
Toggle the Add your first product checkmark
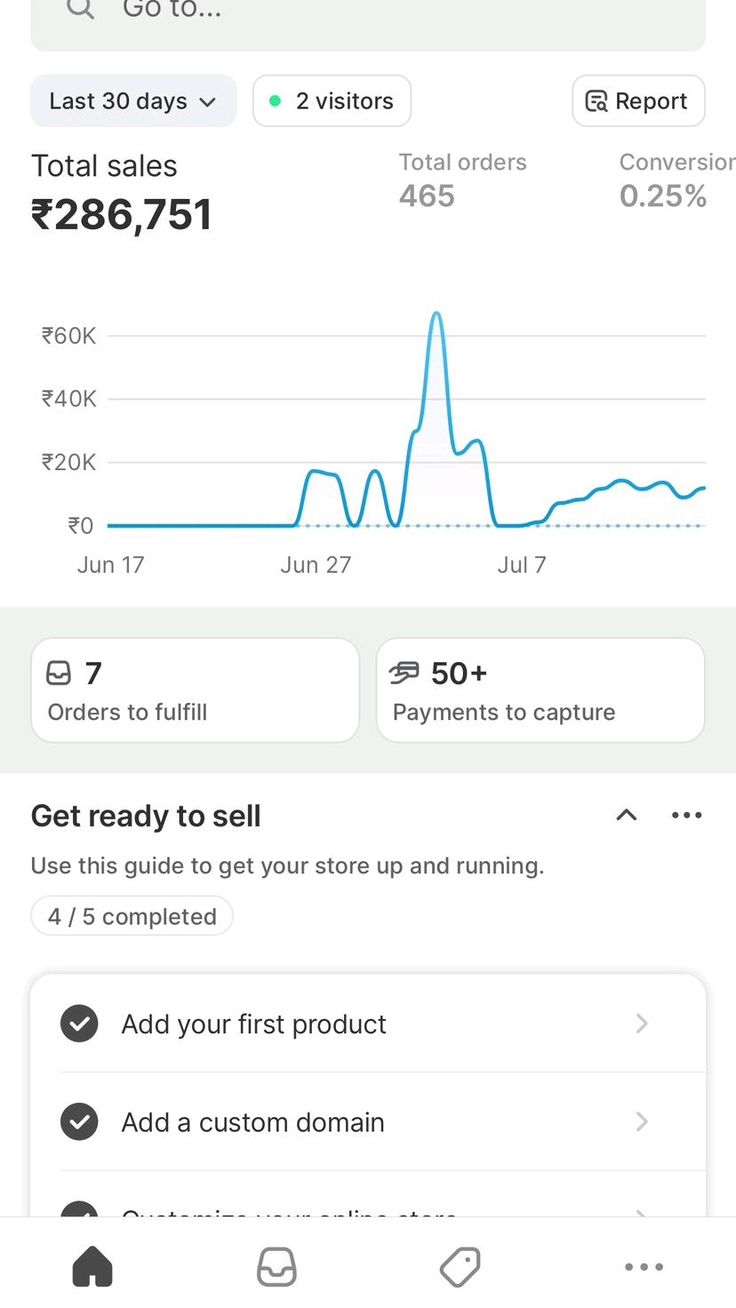click(79, 1024)
